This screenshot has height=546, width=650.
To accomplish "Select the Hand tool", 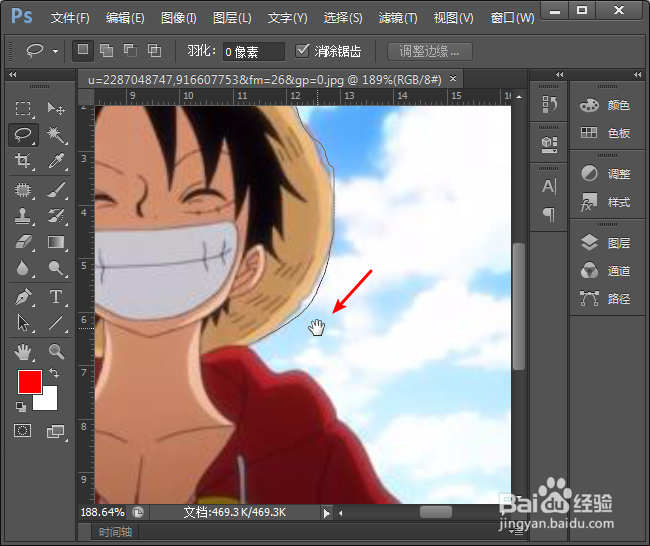I will pyautogui.click(x=23, y=352).
